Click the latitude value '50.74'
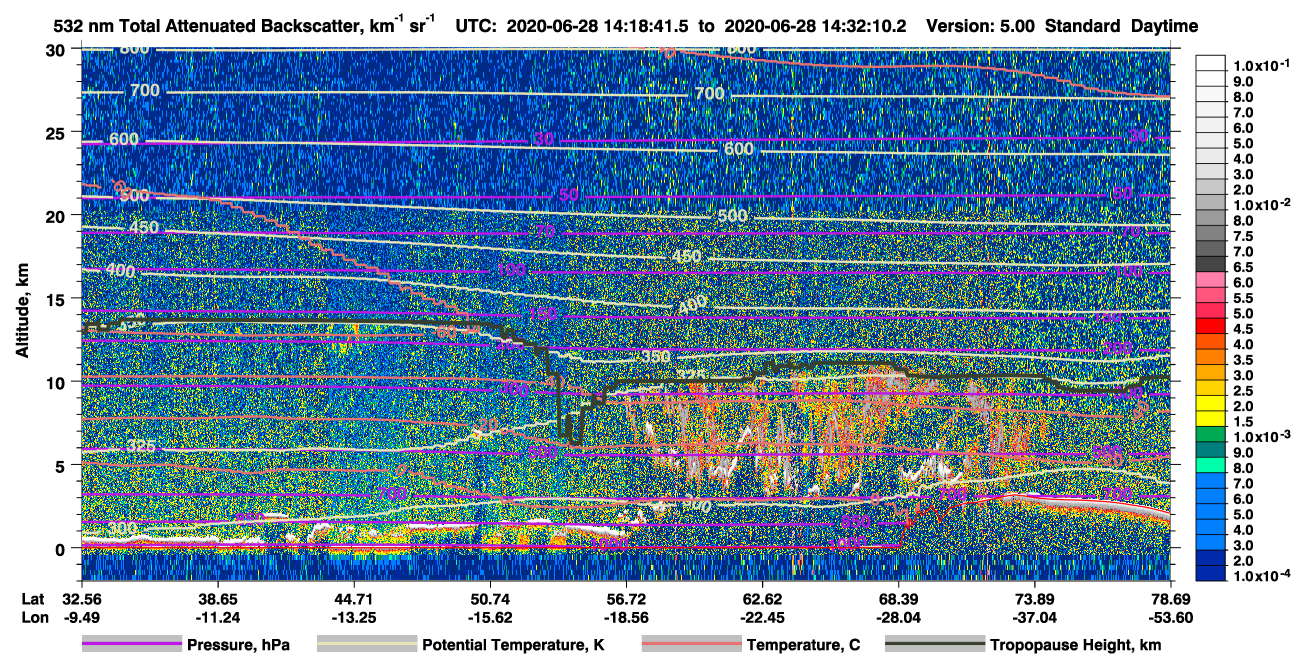Viewport: 1300px width, 667px height. pyautogui.click(x=489, y=598)
